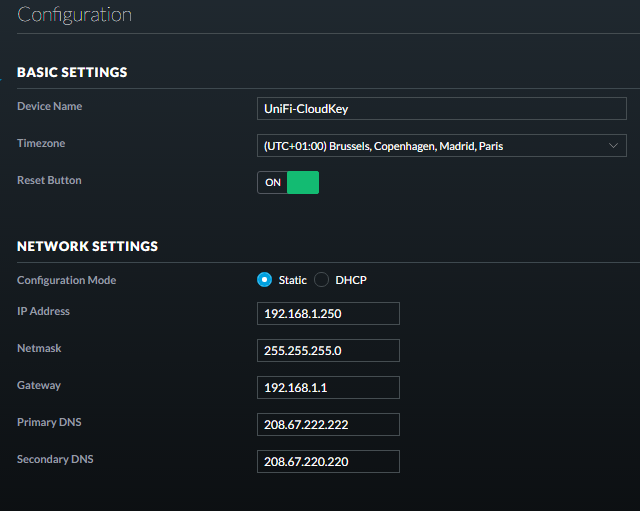Toggle the Reset Button switch off
Screen dimensions: 640x511
coord(288,182)
